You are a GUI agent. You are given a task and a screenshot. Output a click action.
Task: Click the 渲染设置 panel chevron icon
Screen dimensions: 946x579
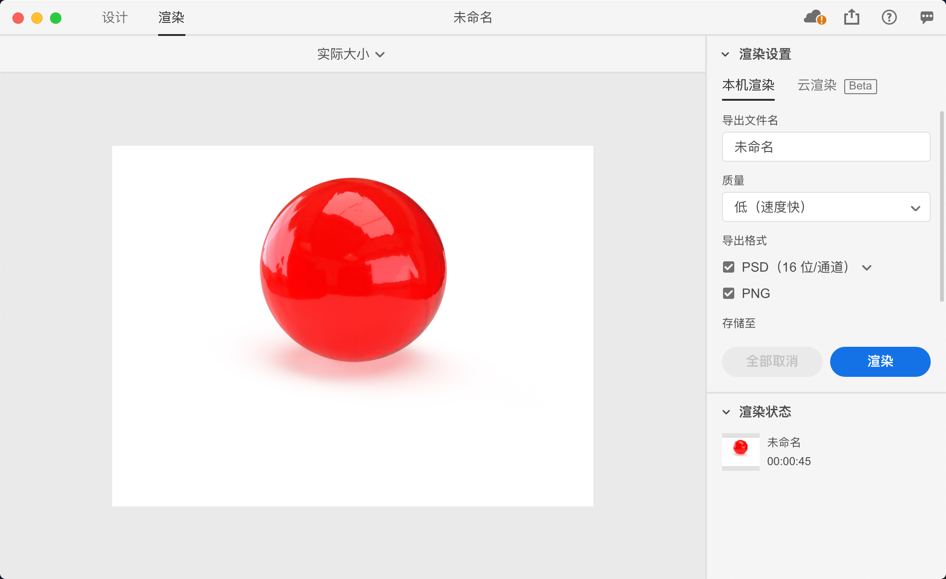pyautogui.click(x=724, y=55)
